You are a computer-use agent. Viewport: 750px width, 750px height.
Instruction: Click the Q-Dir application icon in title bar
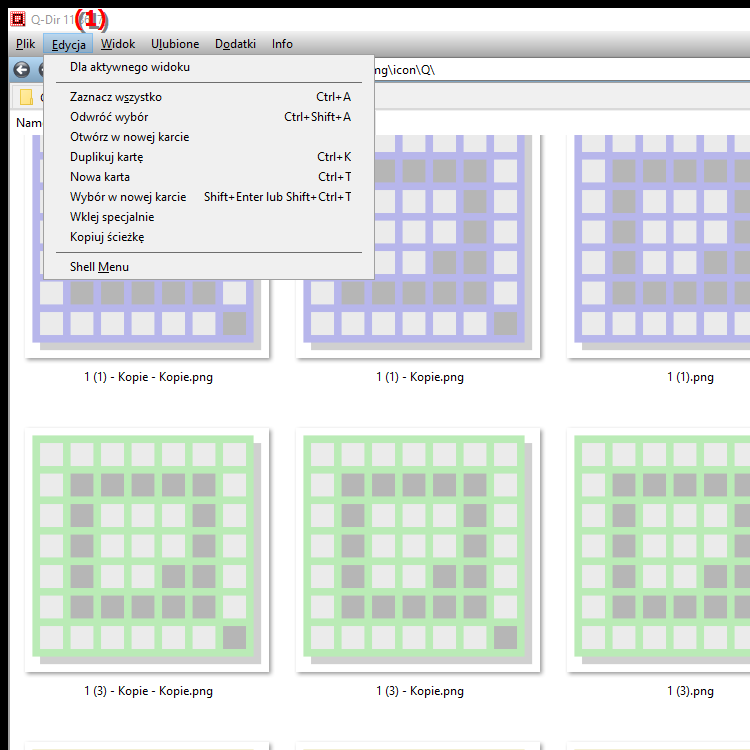pyautogui.click(x=18, y=19)
